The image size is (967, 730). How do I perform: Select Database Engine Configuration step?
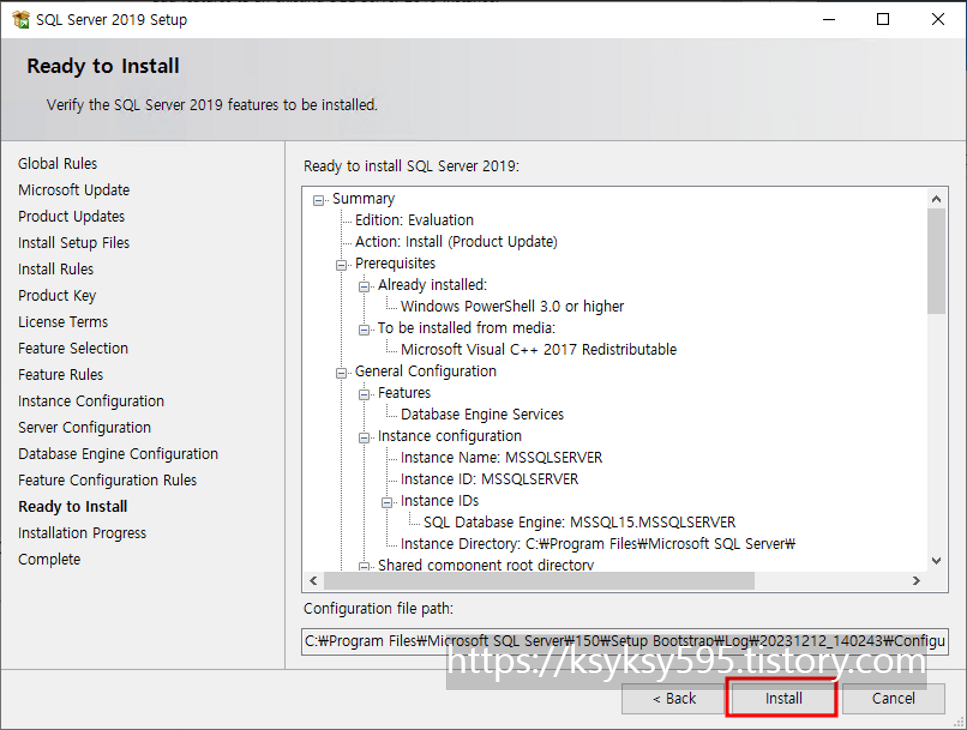[118, 454]
